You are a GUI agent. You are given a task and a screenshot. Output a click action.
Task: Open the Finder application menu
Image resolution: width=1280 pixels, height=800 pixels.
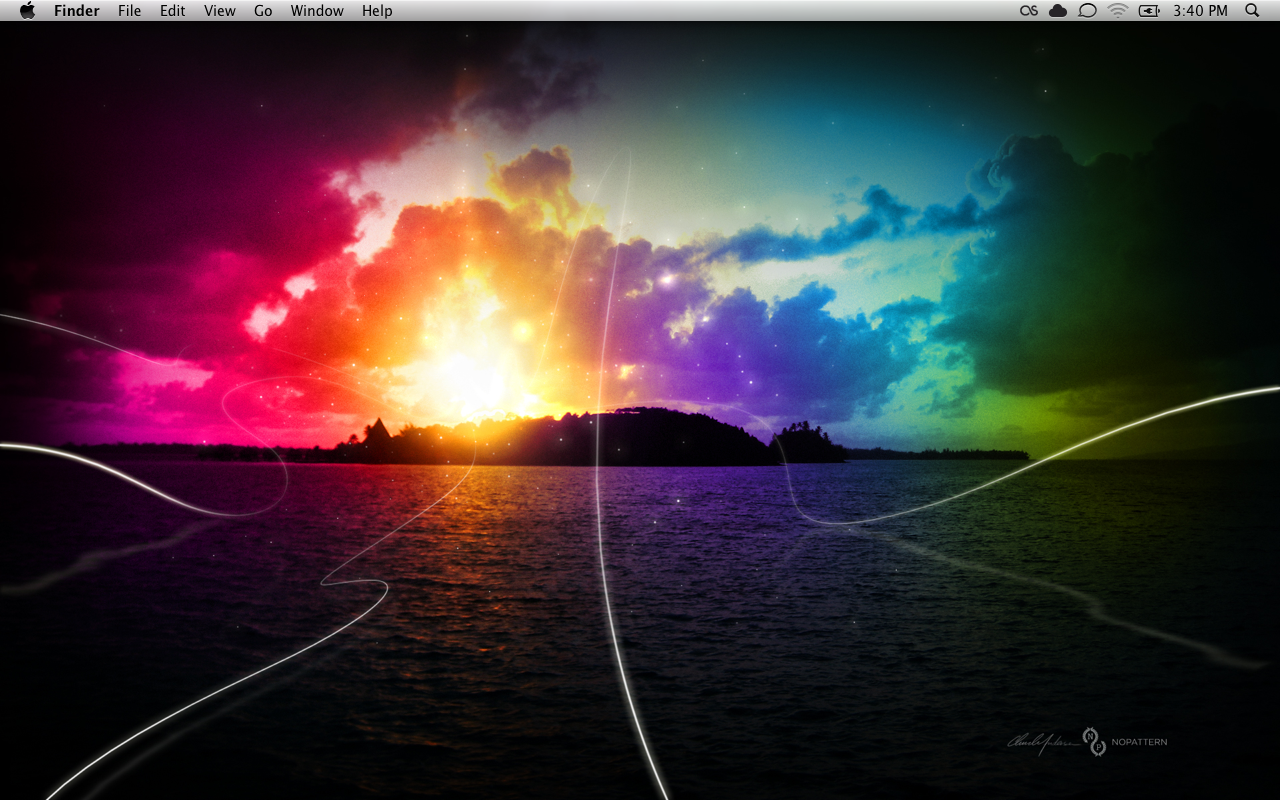[77, 11]
